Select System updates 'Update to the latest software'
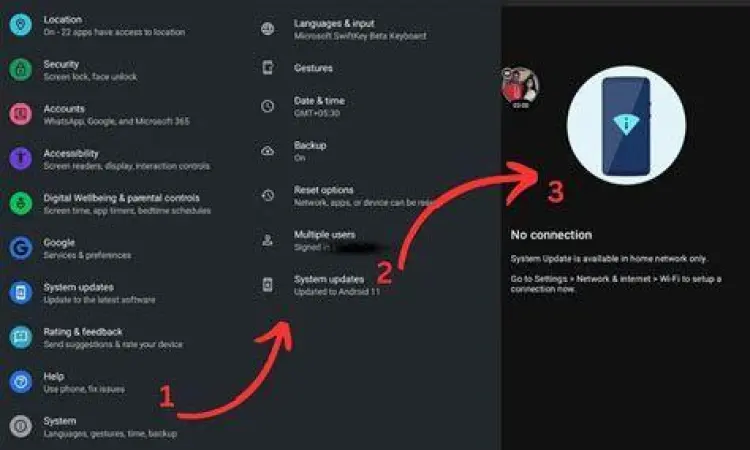 [x=99, y=293]
